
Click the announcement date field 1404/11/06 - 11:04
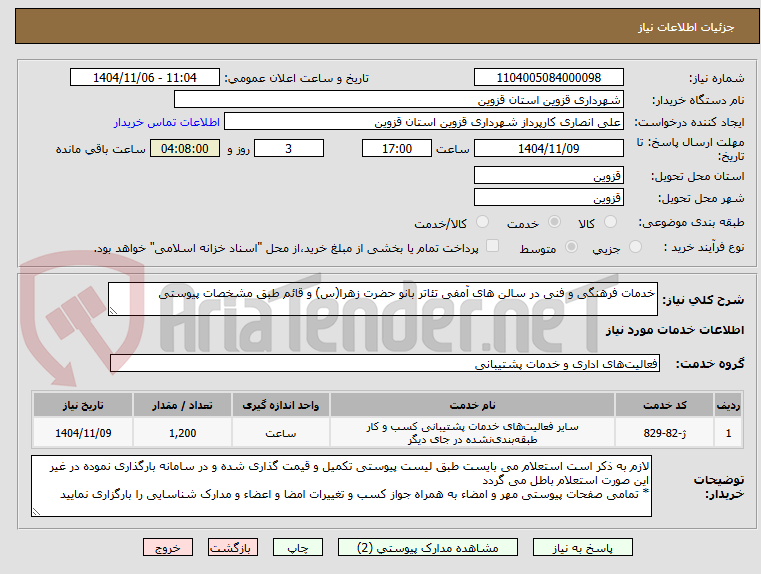145,77
